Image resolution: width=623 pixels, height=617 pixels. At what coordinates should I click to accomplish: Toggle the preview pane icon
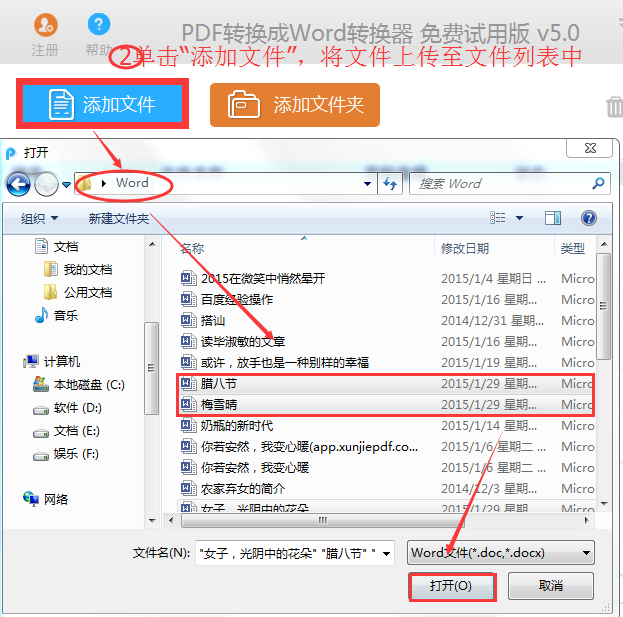coord(553,218)
